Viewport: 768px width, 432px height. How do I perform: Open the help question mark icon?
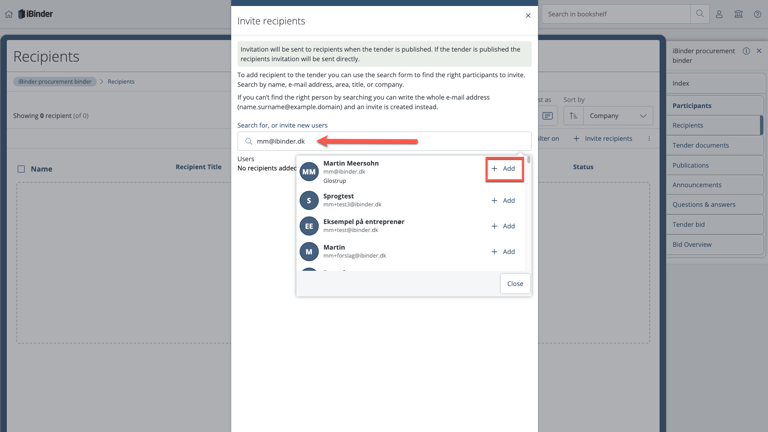pos(757,14)
